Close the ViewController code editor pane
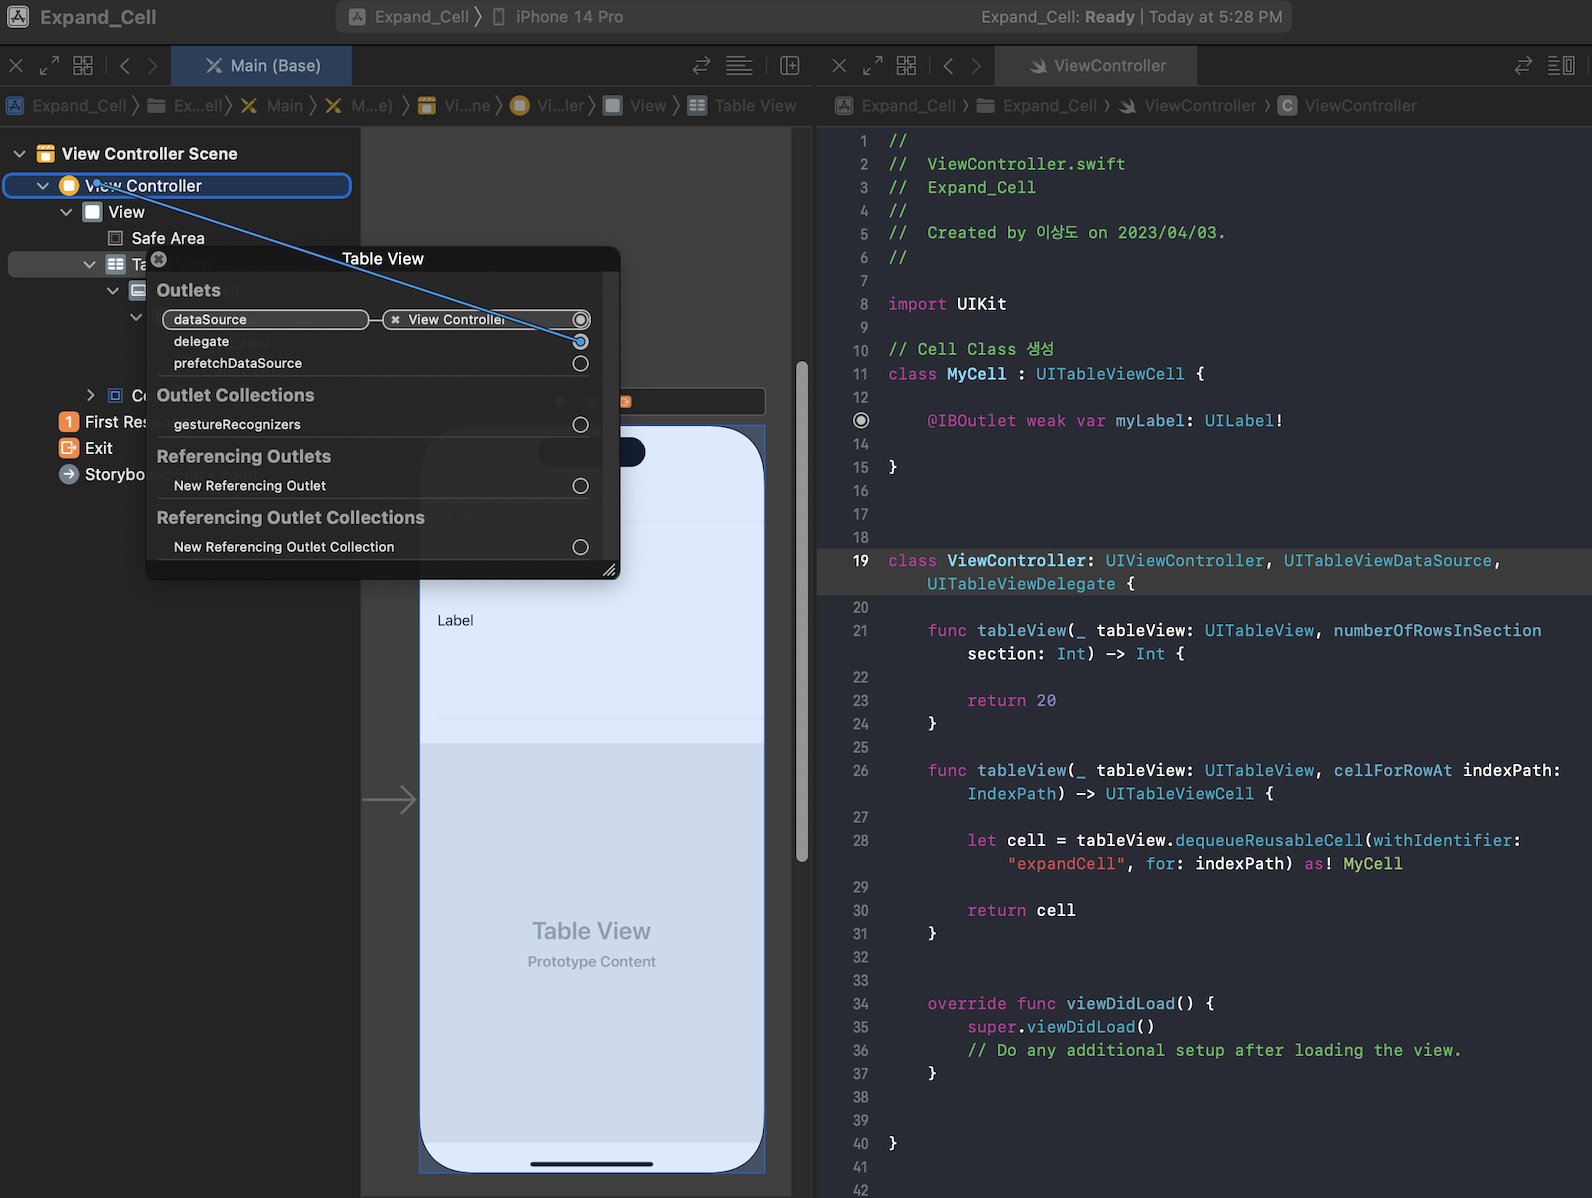This screenshot has height=1198, width=1592. 839,66
